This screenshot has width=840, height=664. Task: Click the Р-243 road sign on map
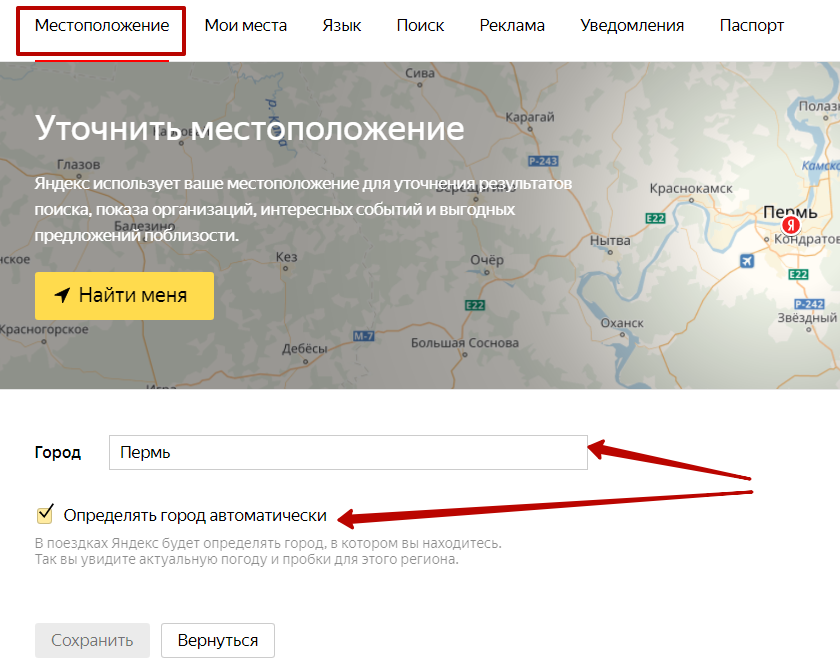pyautogui.click(x=543, y=161)
